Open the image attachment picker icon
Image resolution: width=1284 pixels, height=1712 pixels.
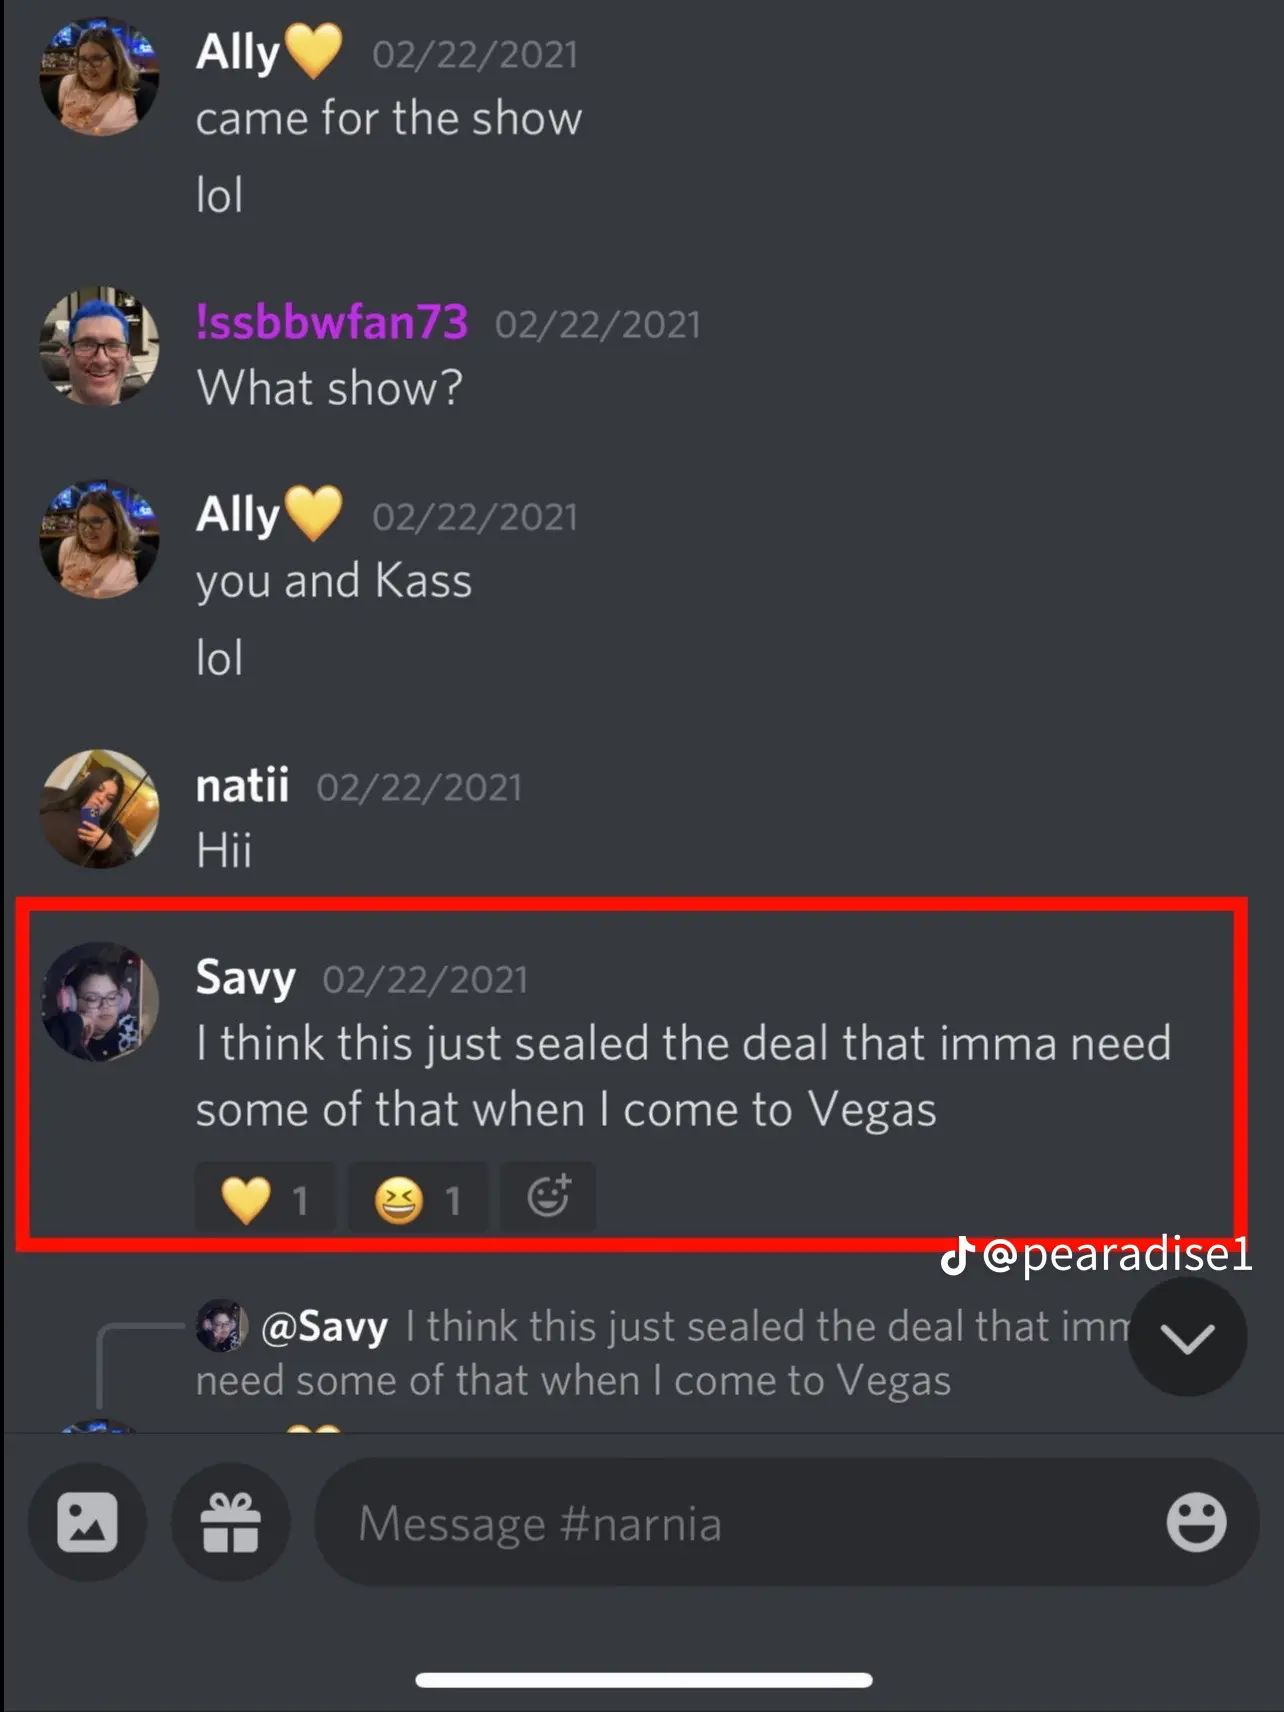[x=88, y=1522]
